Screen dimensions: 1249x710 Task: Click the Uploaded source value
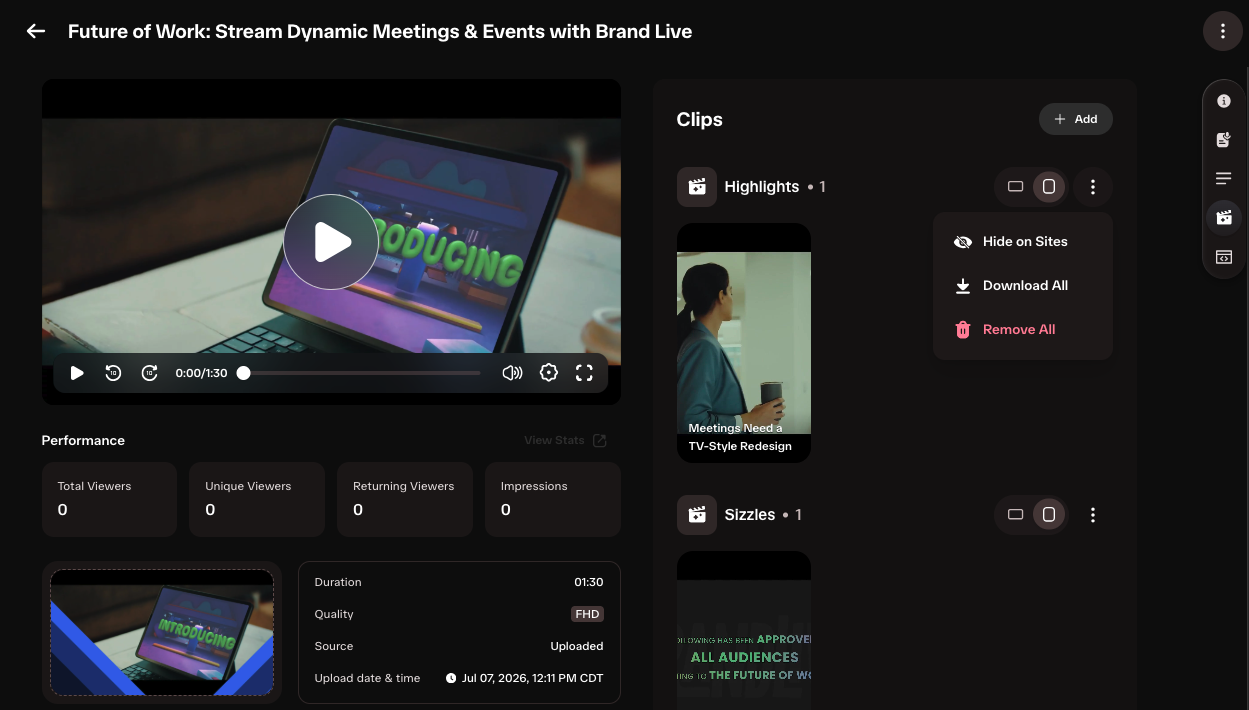[577, 646]
